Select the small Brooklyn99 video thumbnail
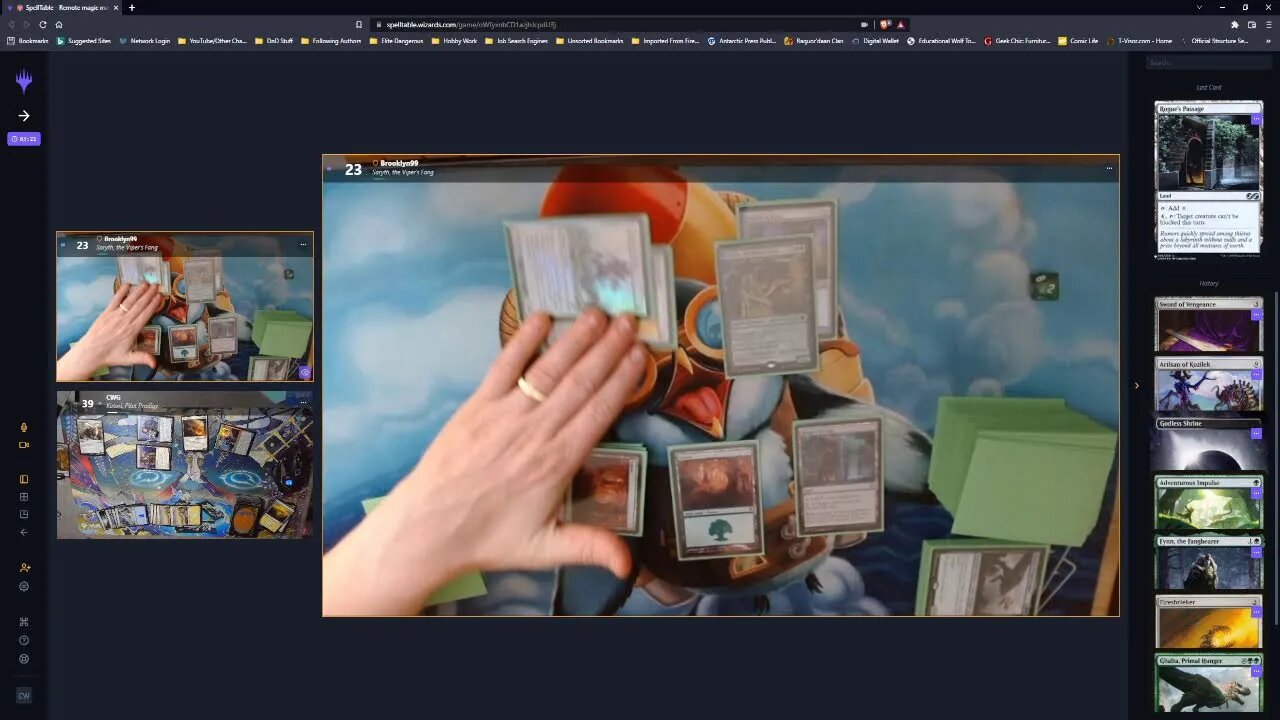Screen dimensions: 1280x720 coord(185,306)
